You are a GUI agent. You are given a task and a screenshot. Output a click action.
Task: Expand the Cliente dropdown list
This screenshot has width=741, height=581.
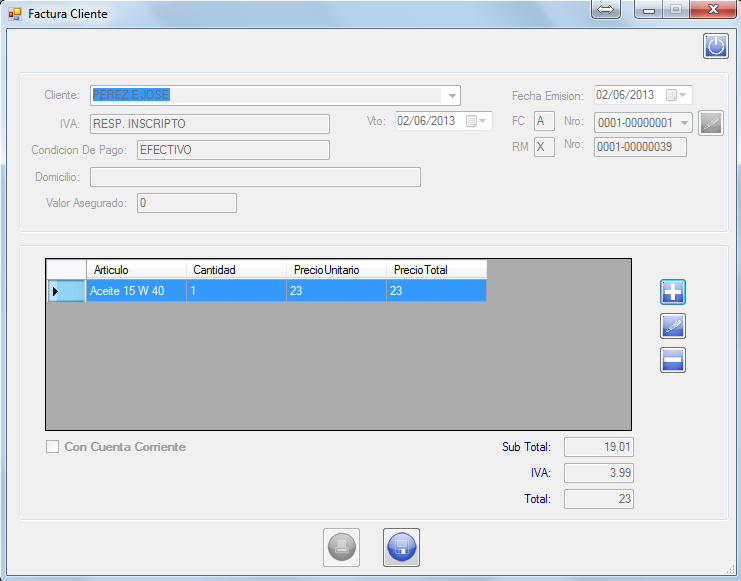click(x=452, y=96)
